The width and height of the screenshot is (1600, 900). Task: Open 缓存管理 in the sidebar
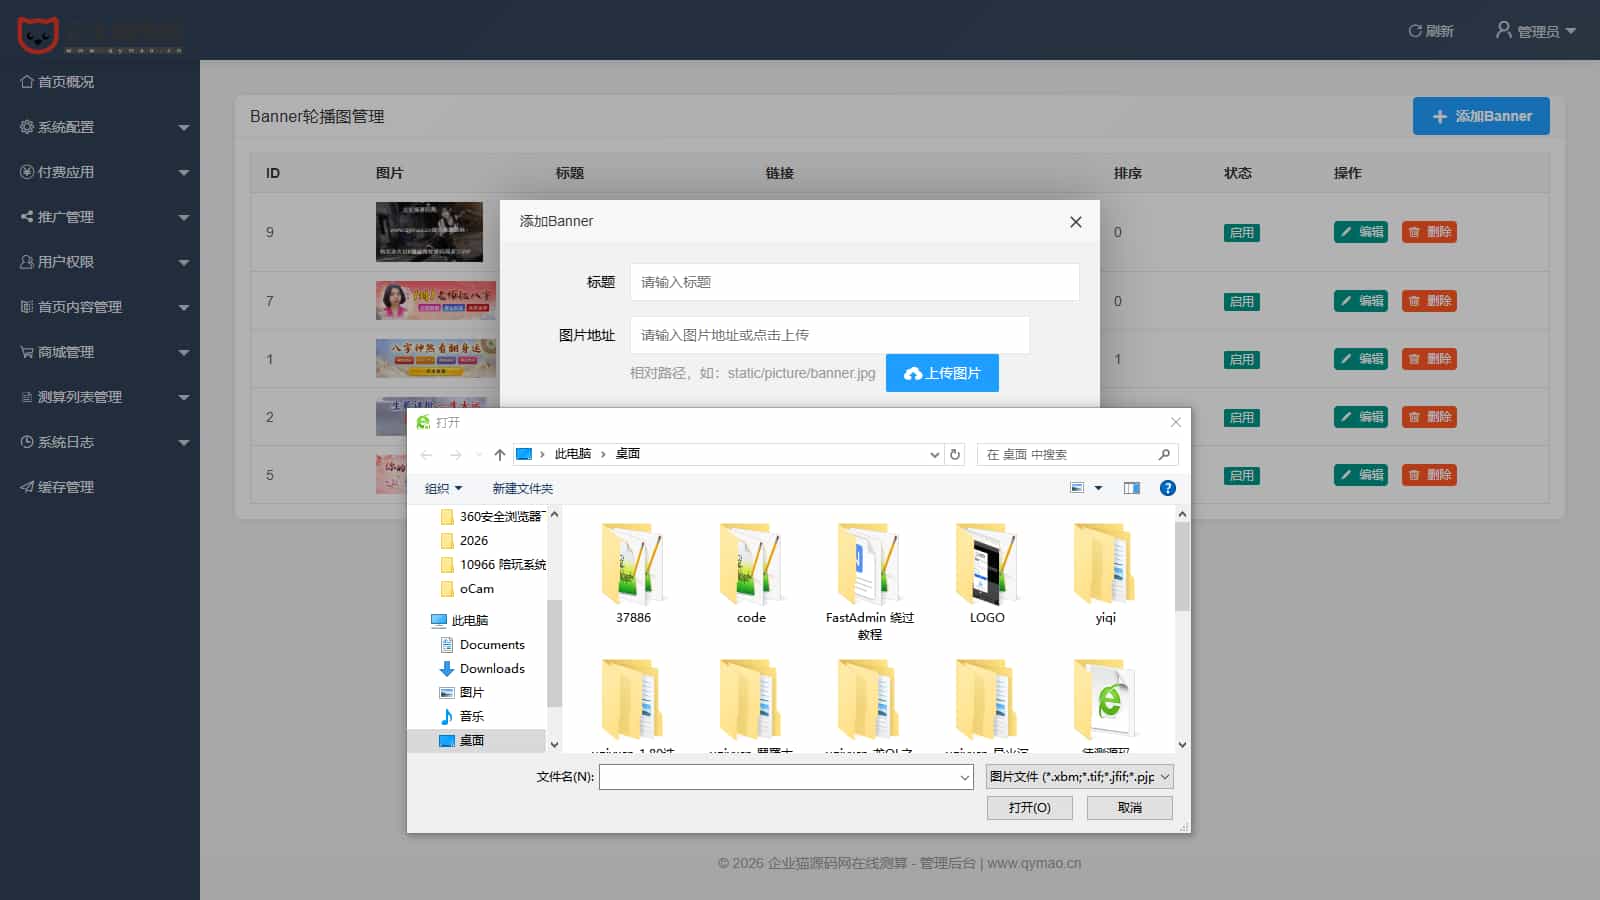pyautogui.click(x=66, y=487)
